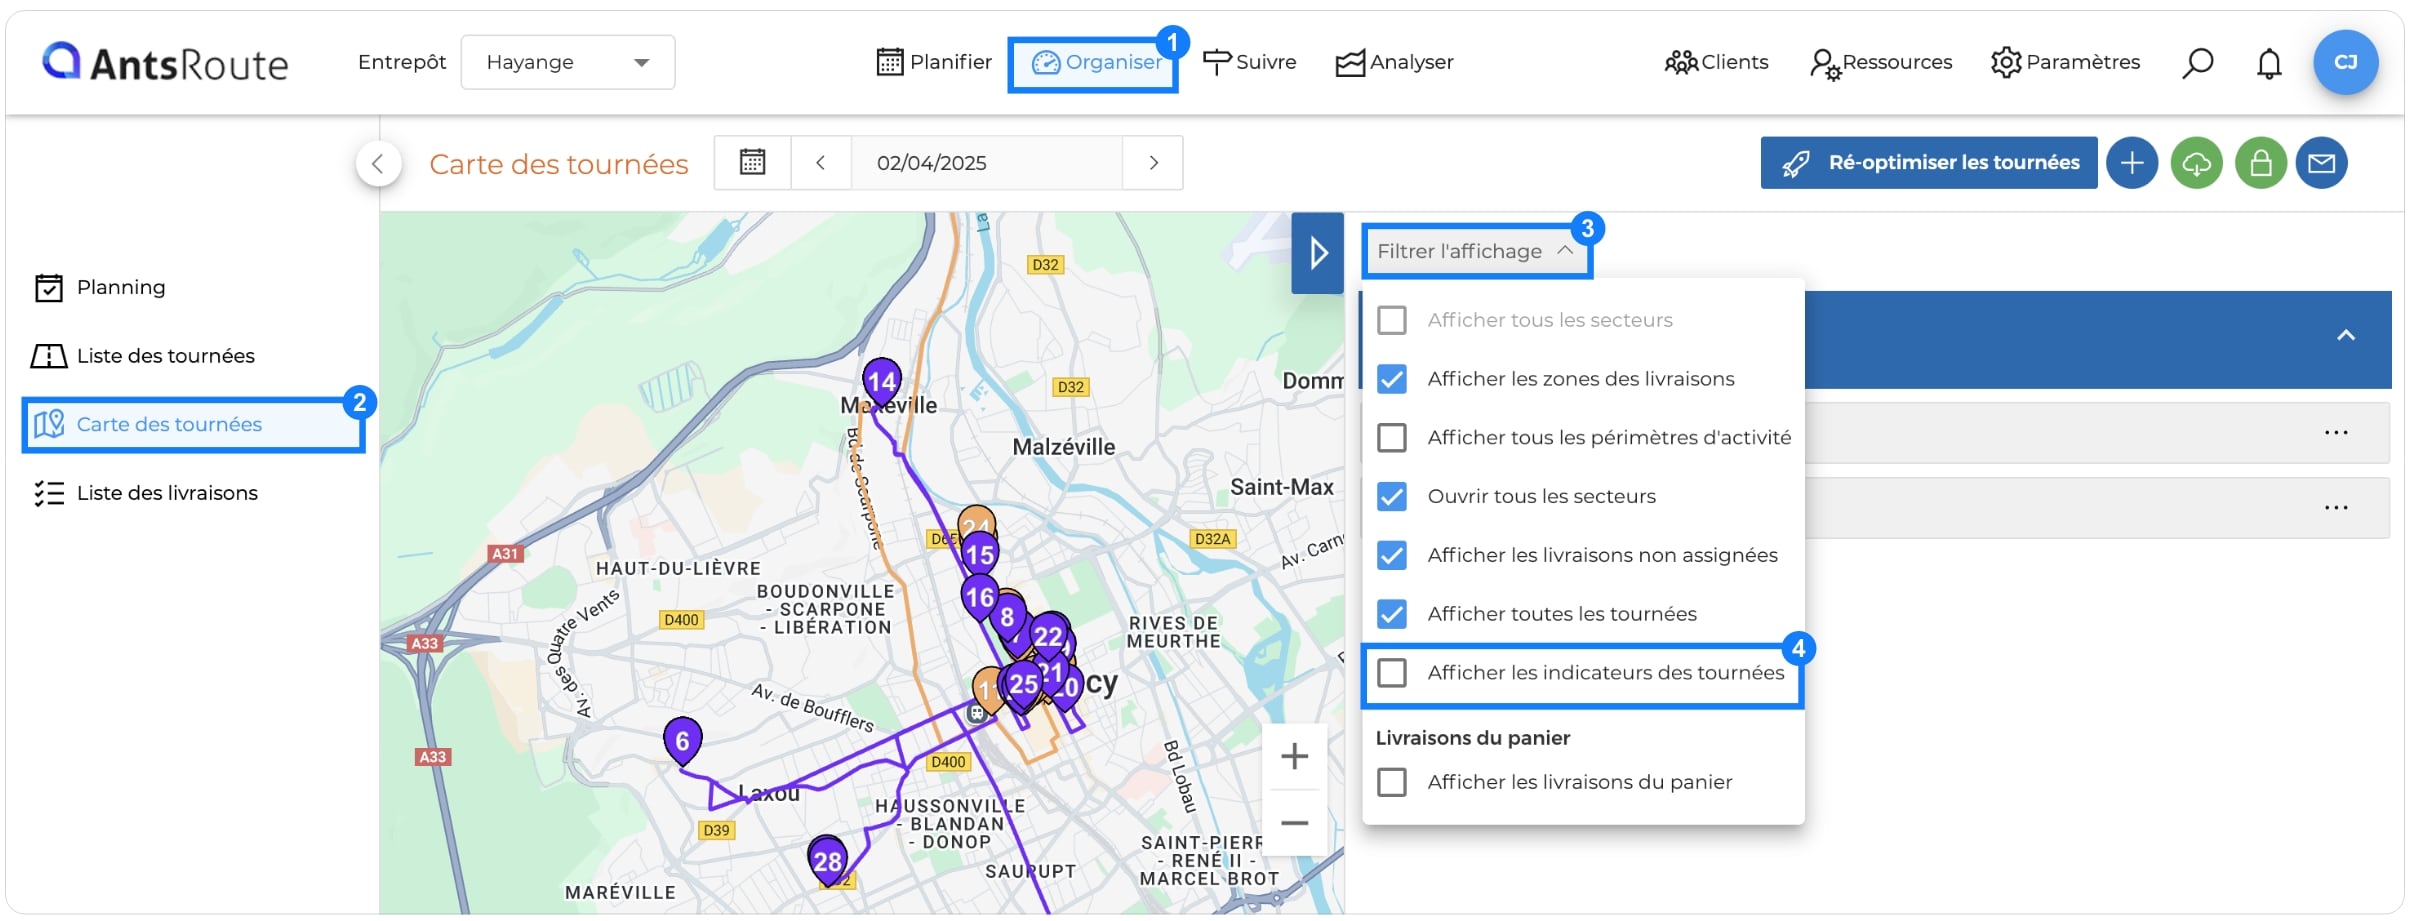Uncheck Afficher les livraisons non assignées
The image size is (2410, 921).
point(1392,555)
